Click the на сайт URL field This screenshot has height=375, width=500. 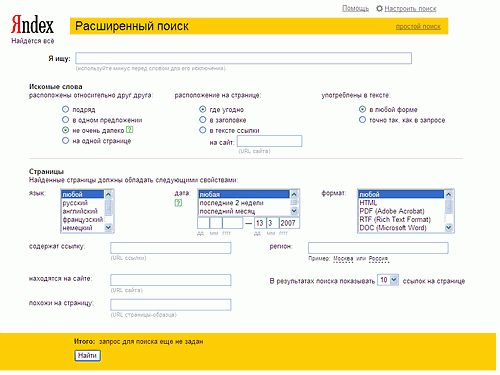pyautogui.click(x=270, y=141)
